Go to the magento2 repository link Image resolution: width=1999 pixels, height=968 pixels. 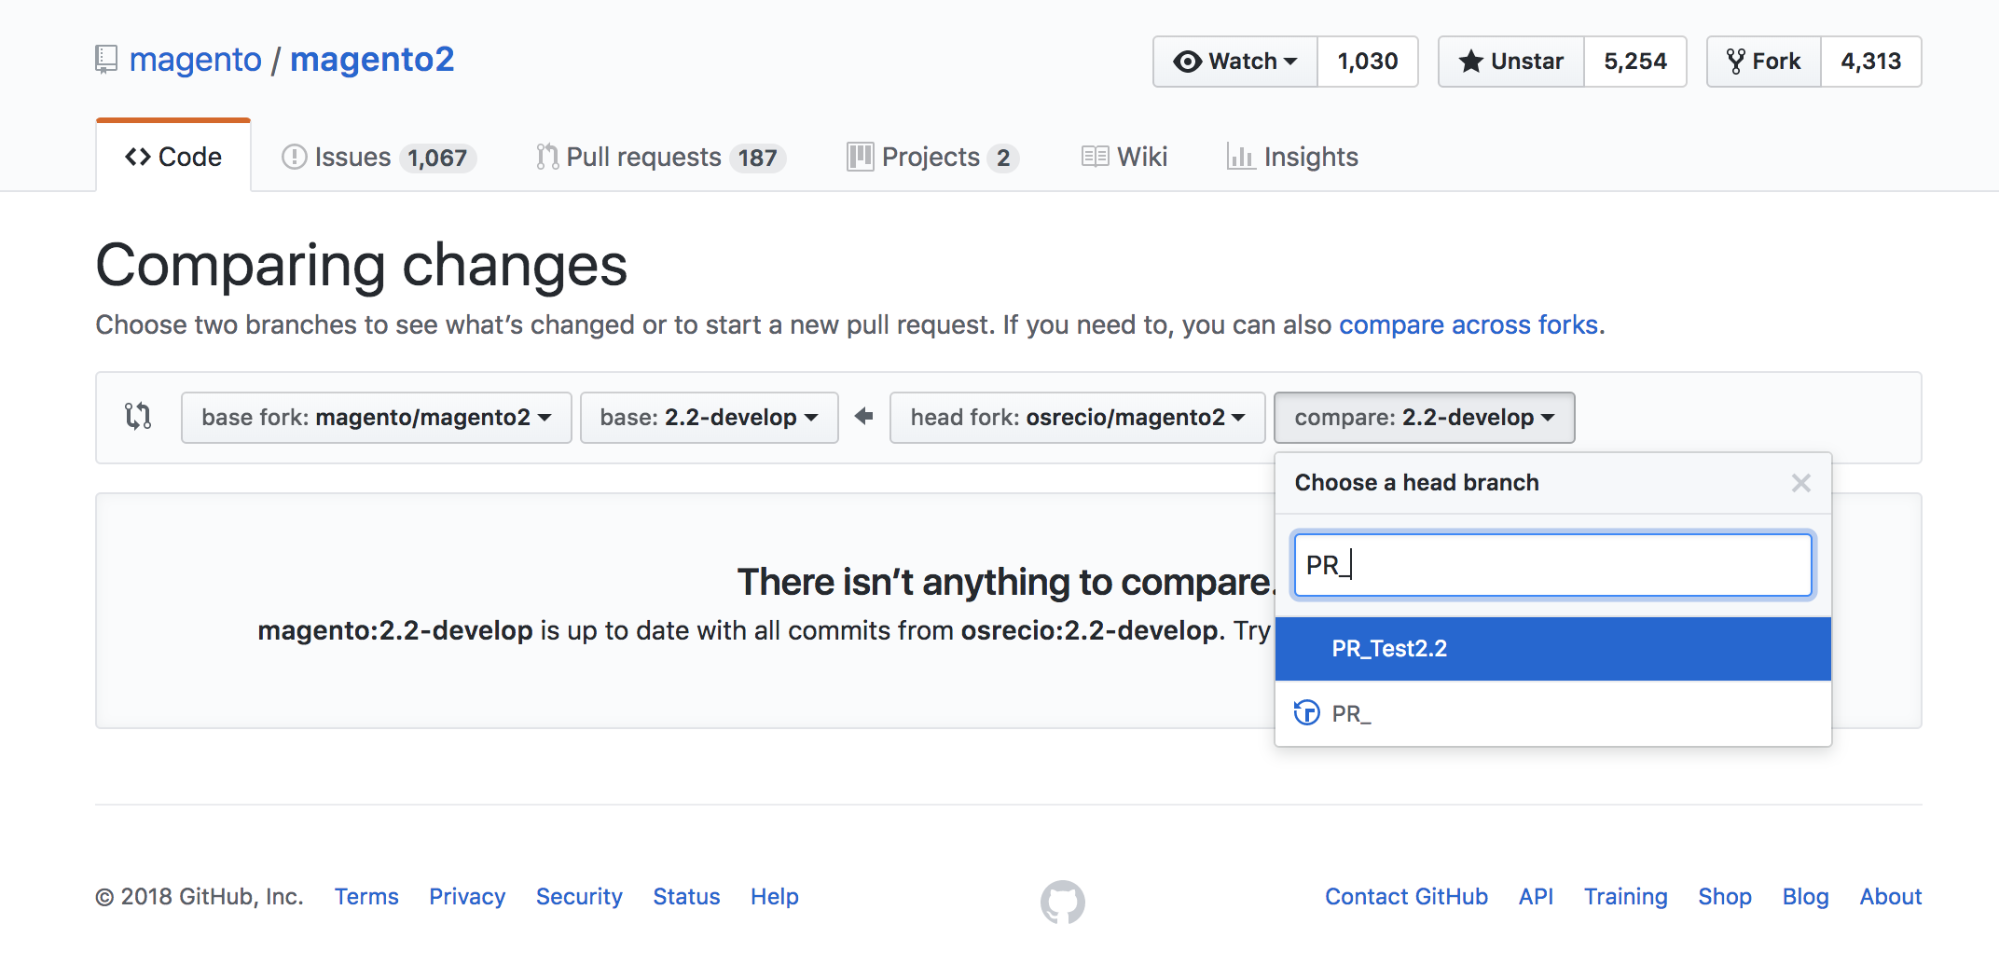coord(372,60)
